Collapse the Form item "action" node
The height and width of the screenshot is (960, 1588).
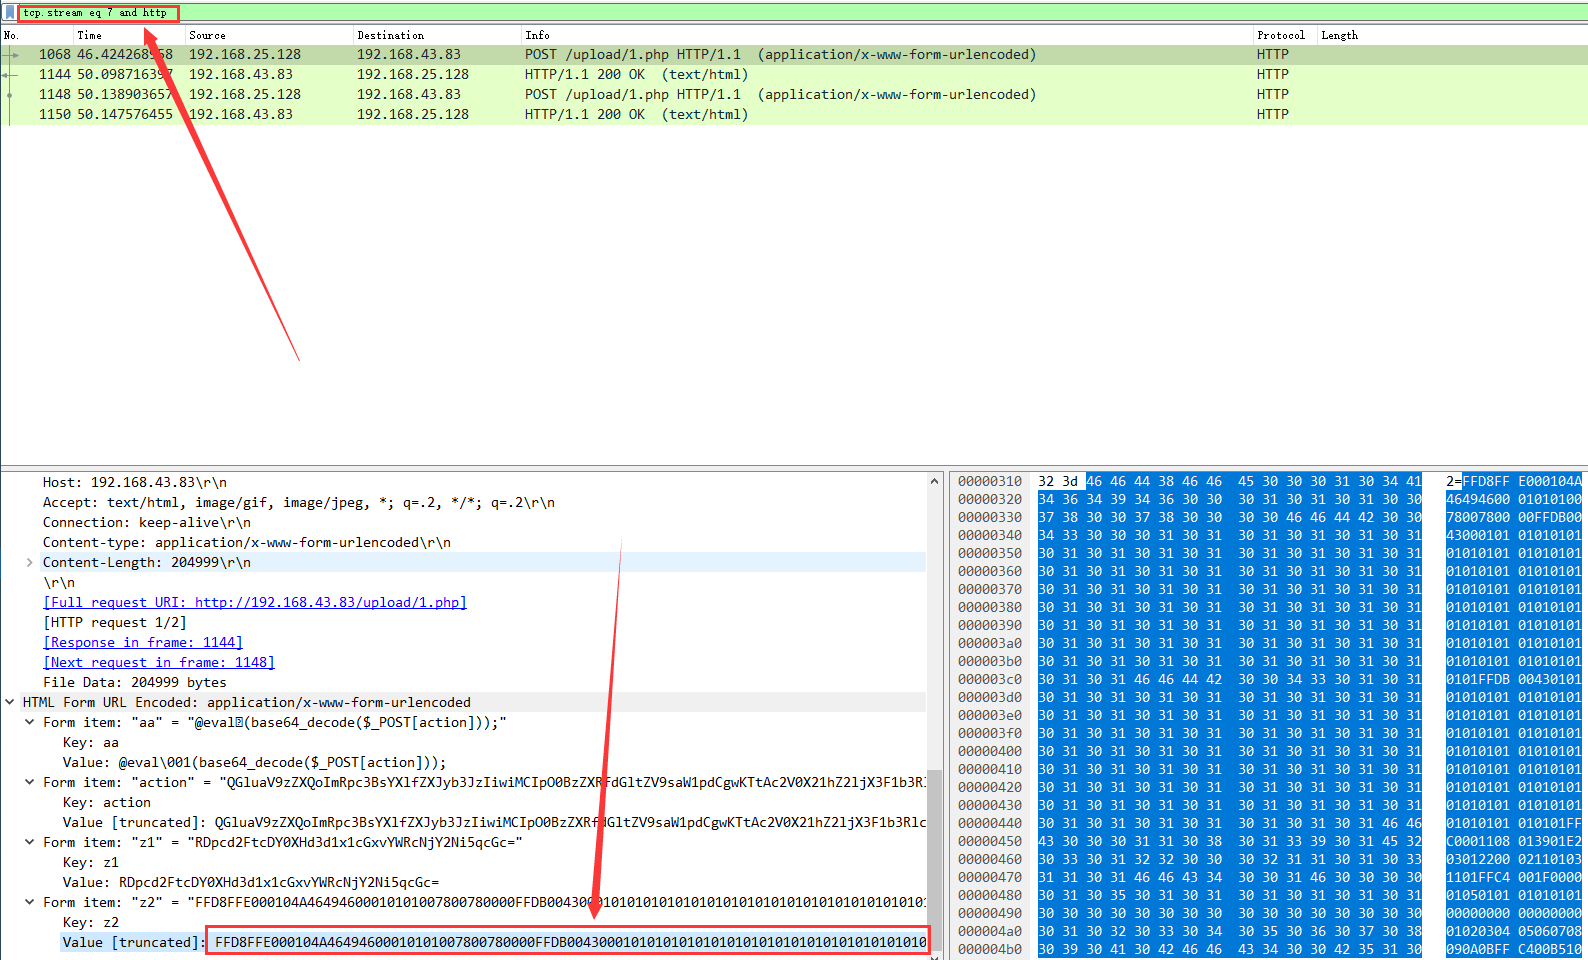[30, 783]
